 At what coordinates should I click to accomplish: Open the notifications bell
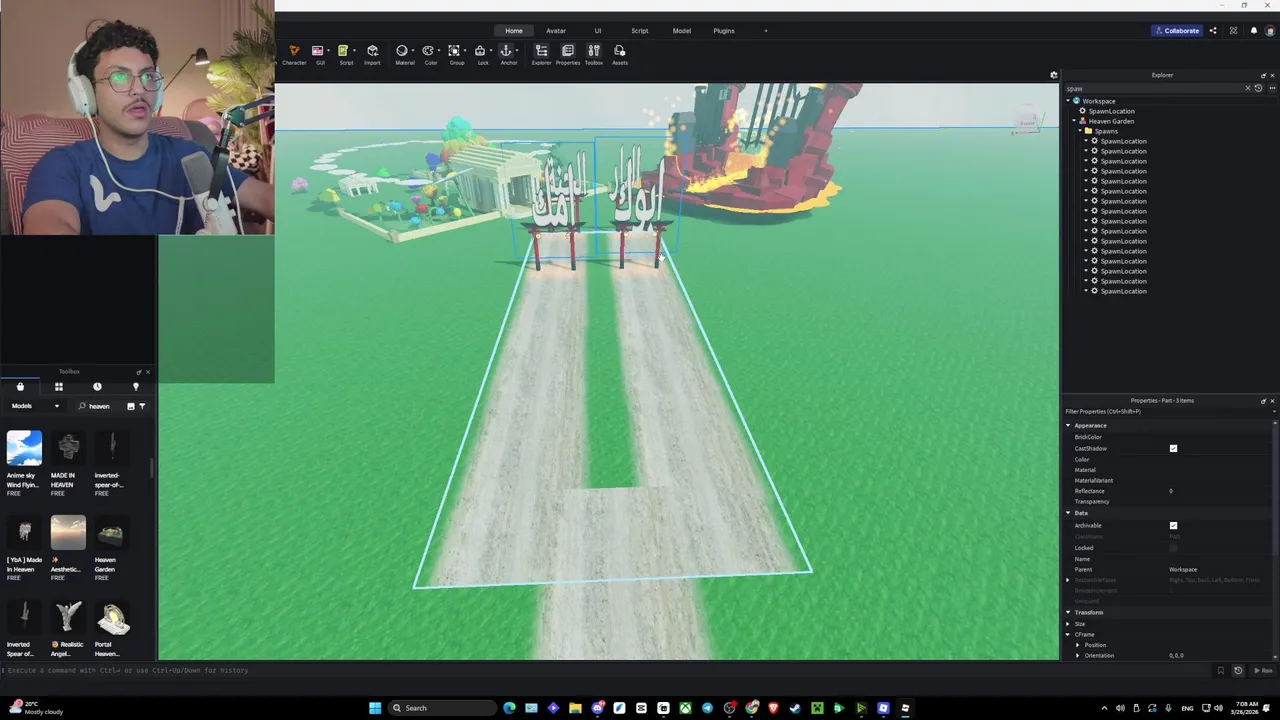[1254, 31]
